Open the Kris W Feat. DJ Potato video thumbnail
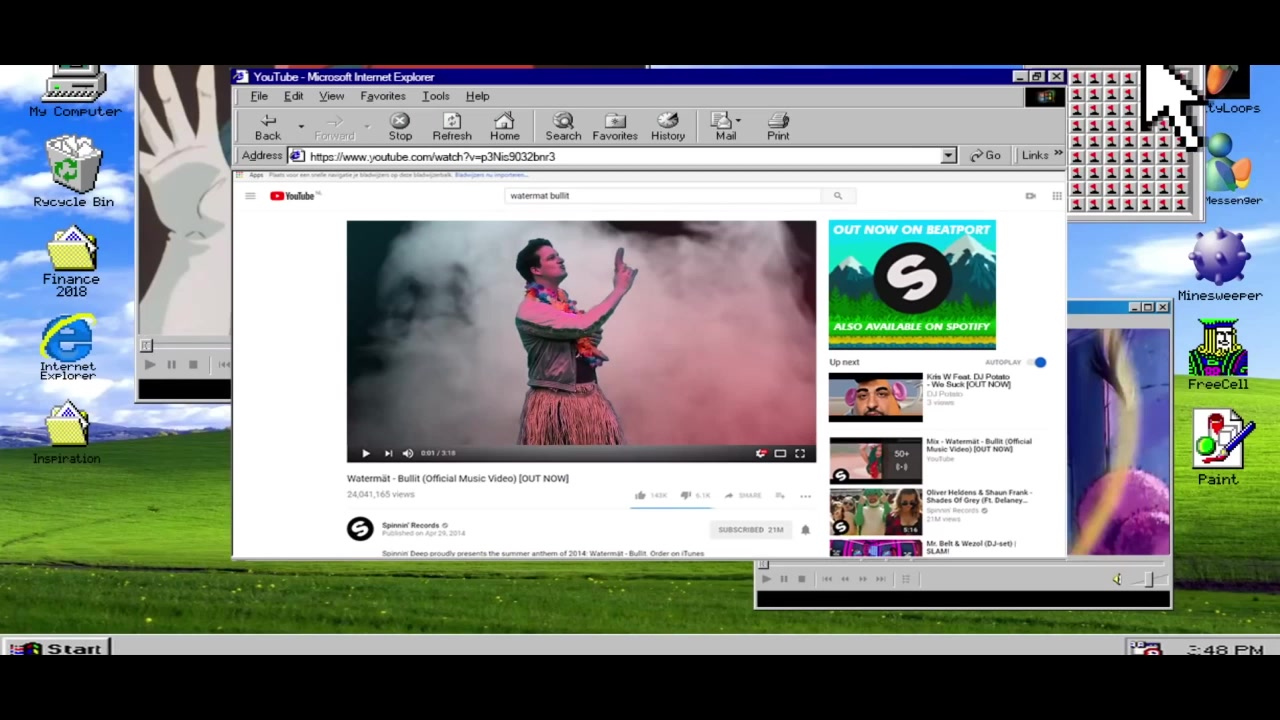 coord(875,397)
